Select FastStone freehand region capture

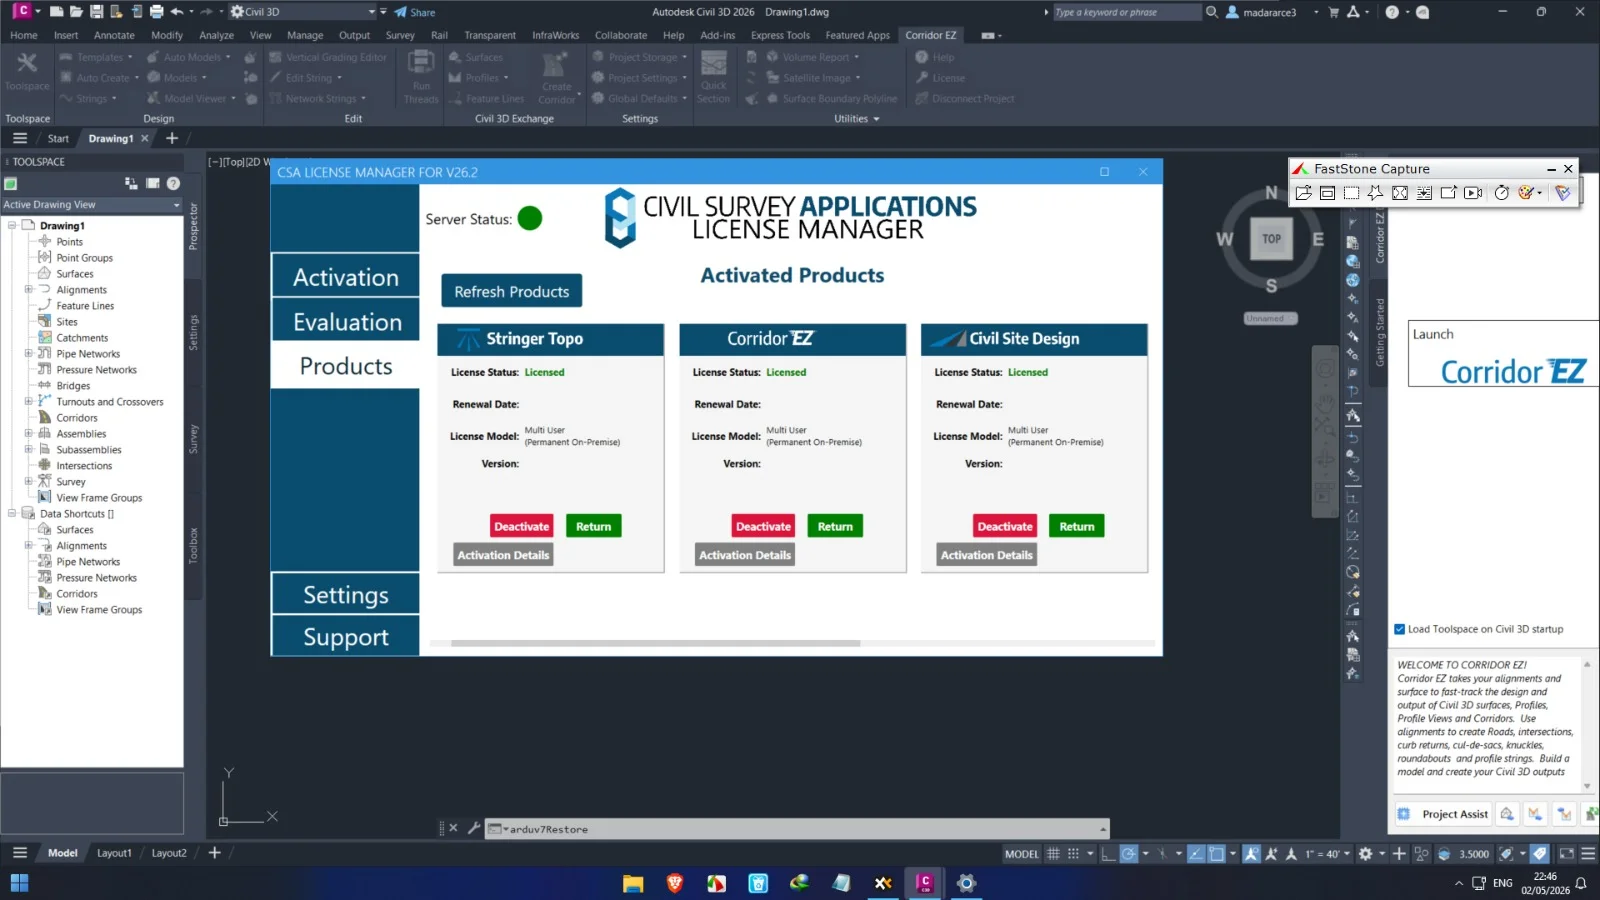(1376, 193)
